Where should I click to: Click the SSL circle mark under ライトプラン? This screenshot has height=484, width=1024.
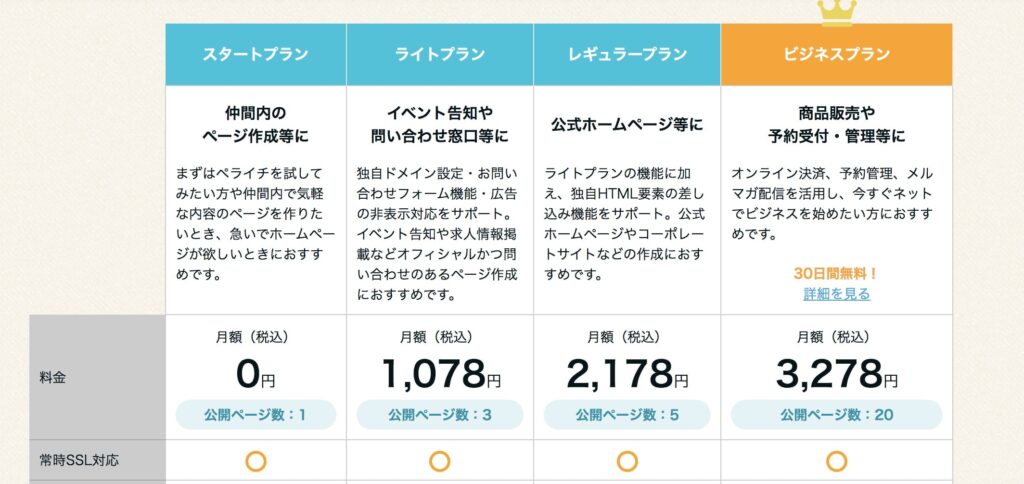click(x=440, y=461)
